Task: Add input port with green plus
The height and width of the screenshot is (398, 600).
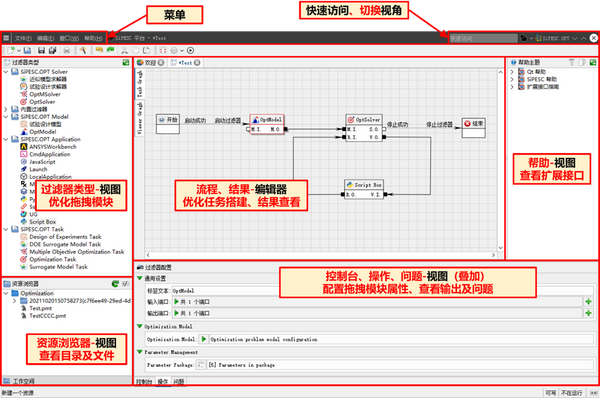Action: 589,302
